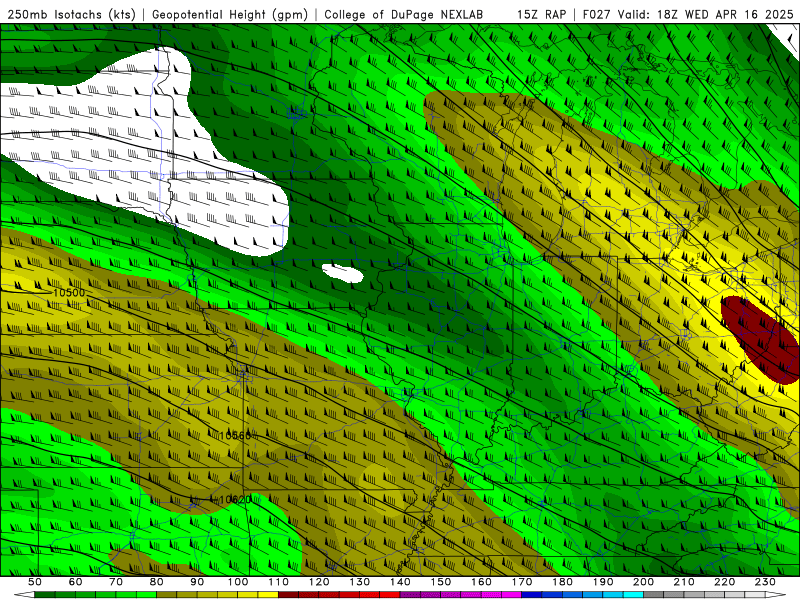This screenshot has width=800, height=600.
Task: Click the 180 value on the legend scale
Action: pos(562,582)
